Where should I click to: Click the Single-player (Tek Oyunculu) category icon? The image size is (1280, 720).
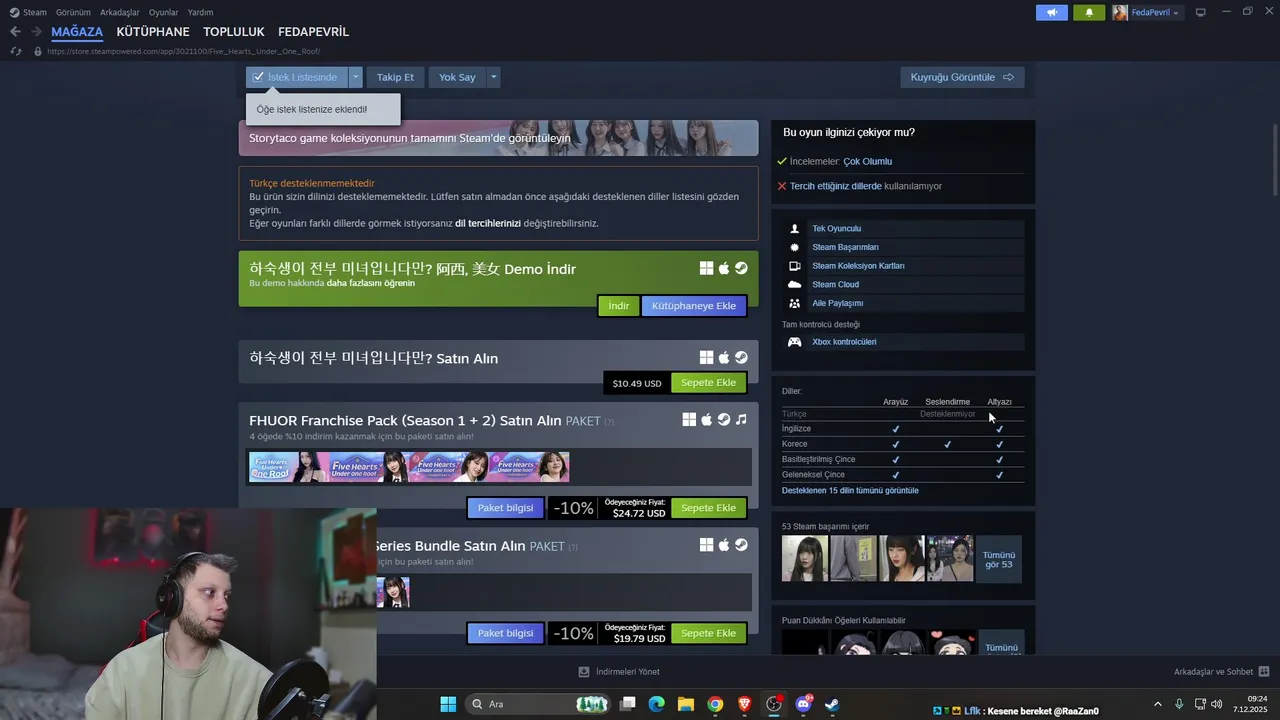795,229
